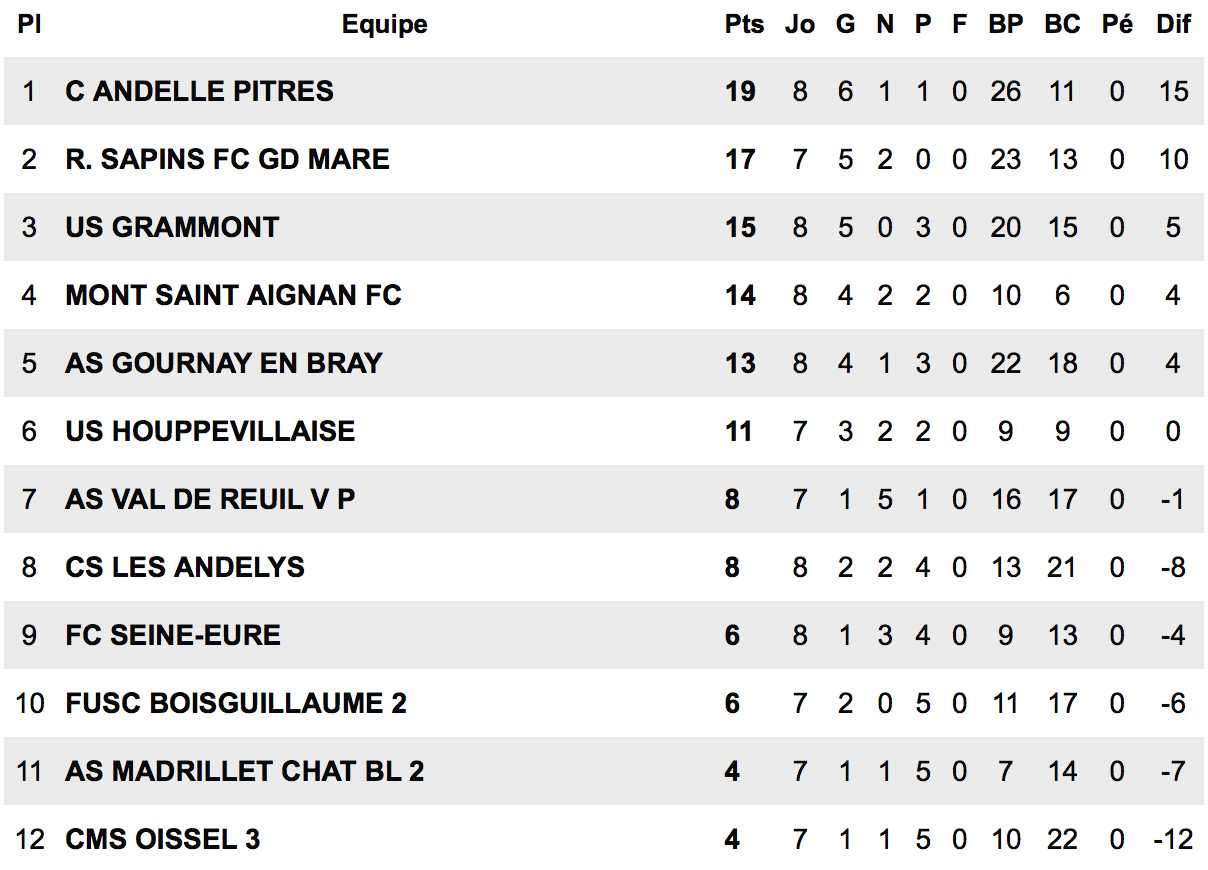Open AS MADRILLET CHAT BL 2
This screenshot has width=1208, height=870.
point(245,771)
